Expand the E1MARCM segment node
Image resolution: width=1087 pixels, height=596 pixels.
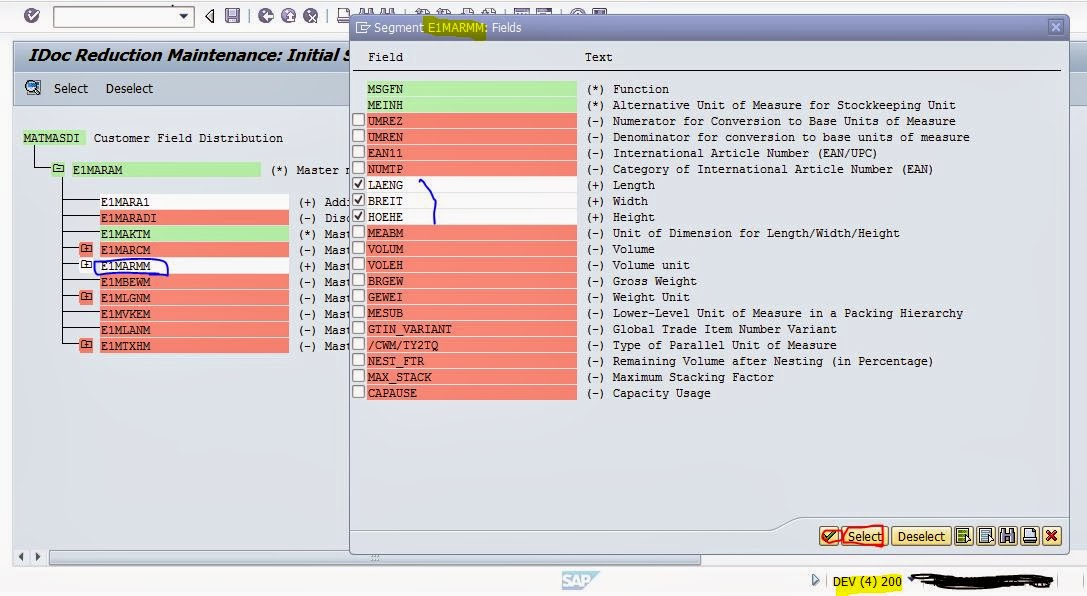[86, 249]
